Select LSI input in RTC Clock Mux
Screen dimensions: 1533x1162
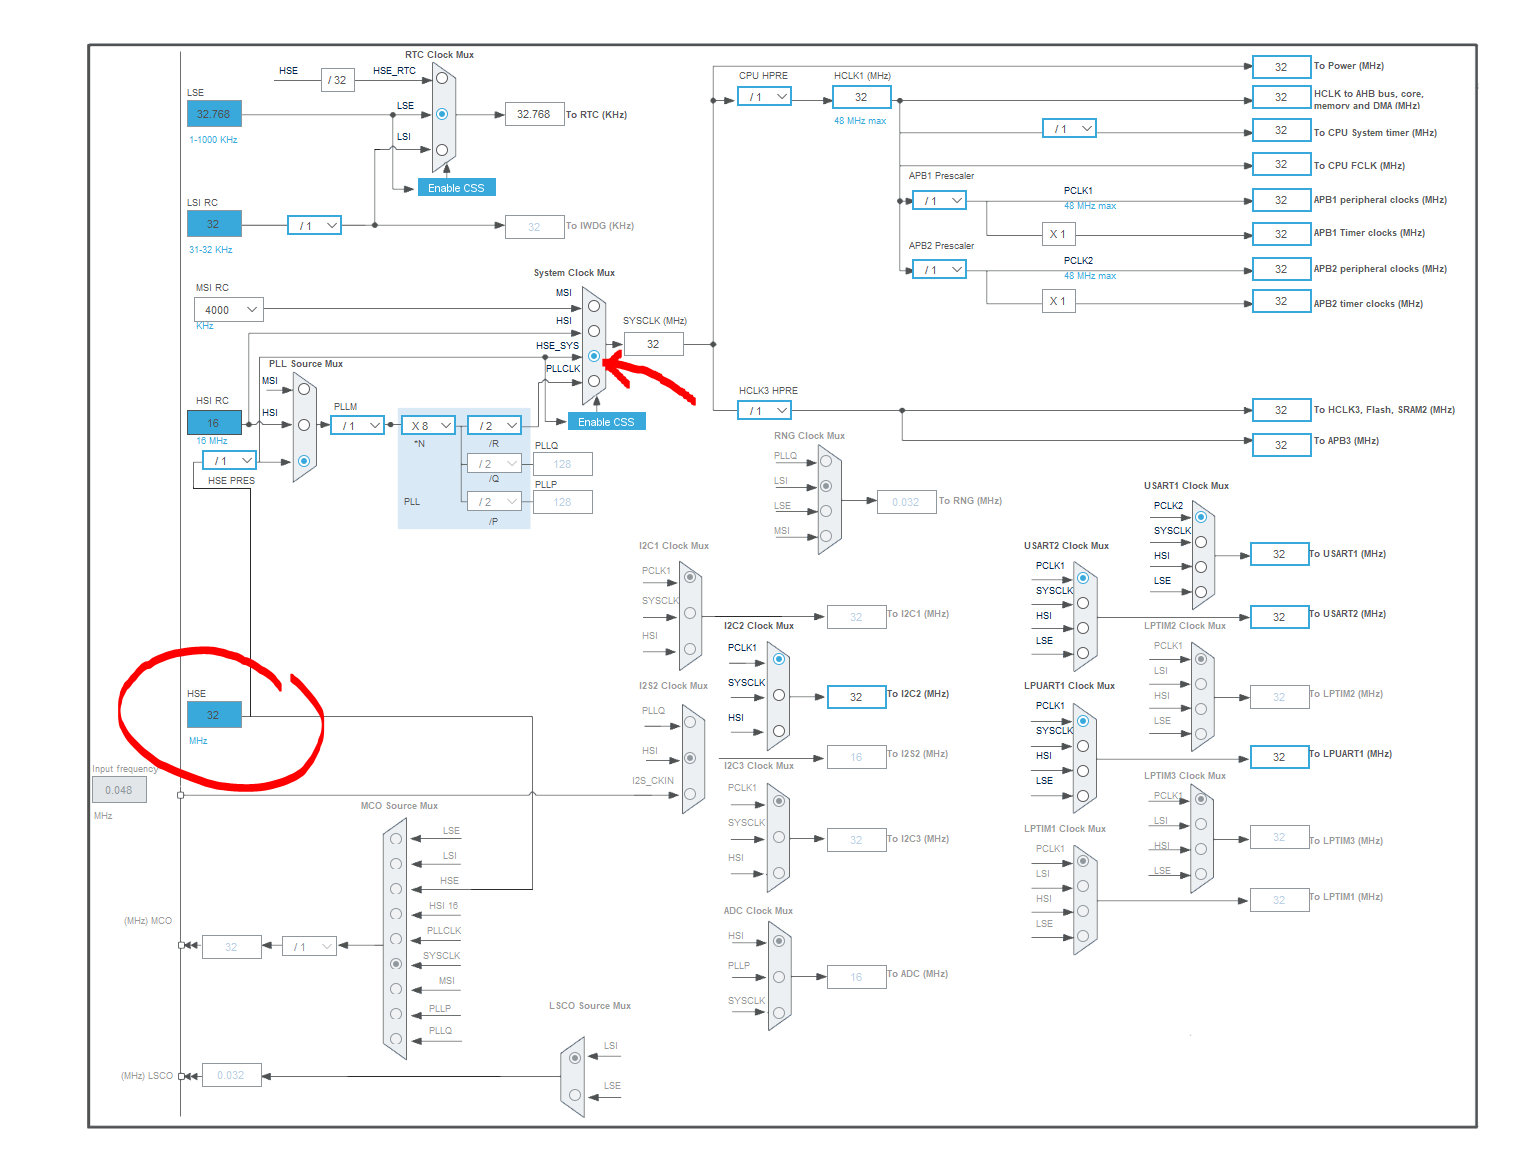coord(442,147)
